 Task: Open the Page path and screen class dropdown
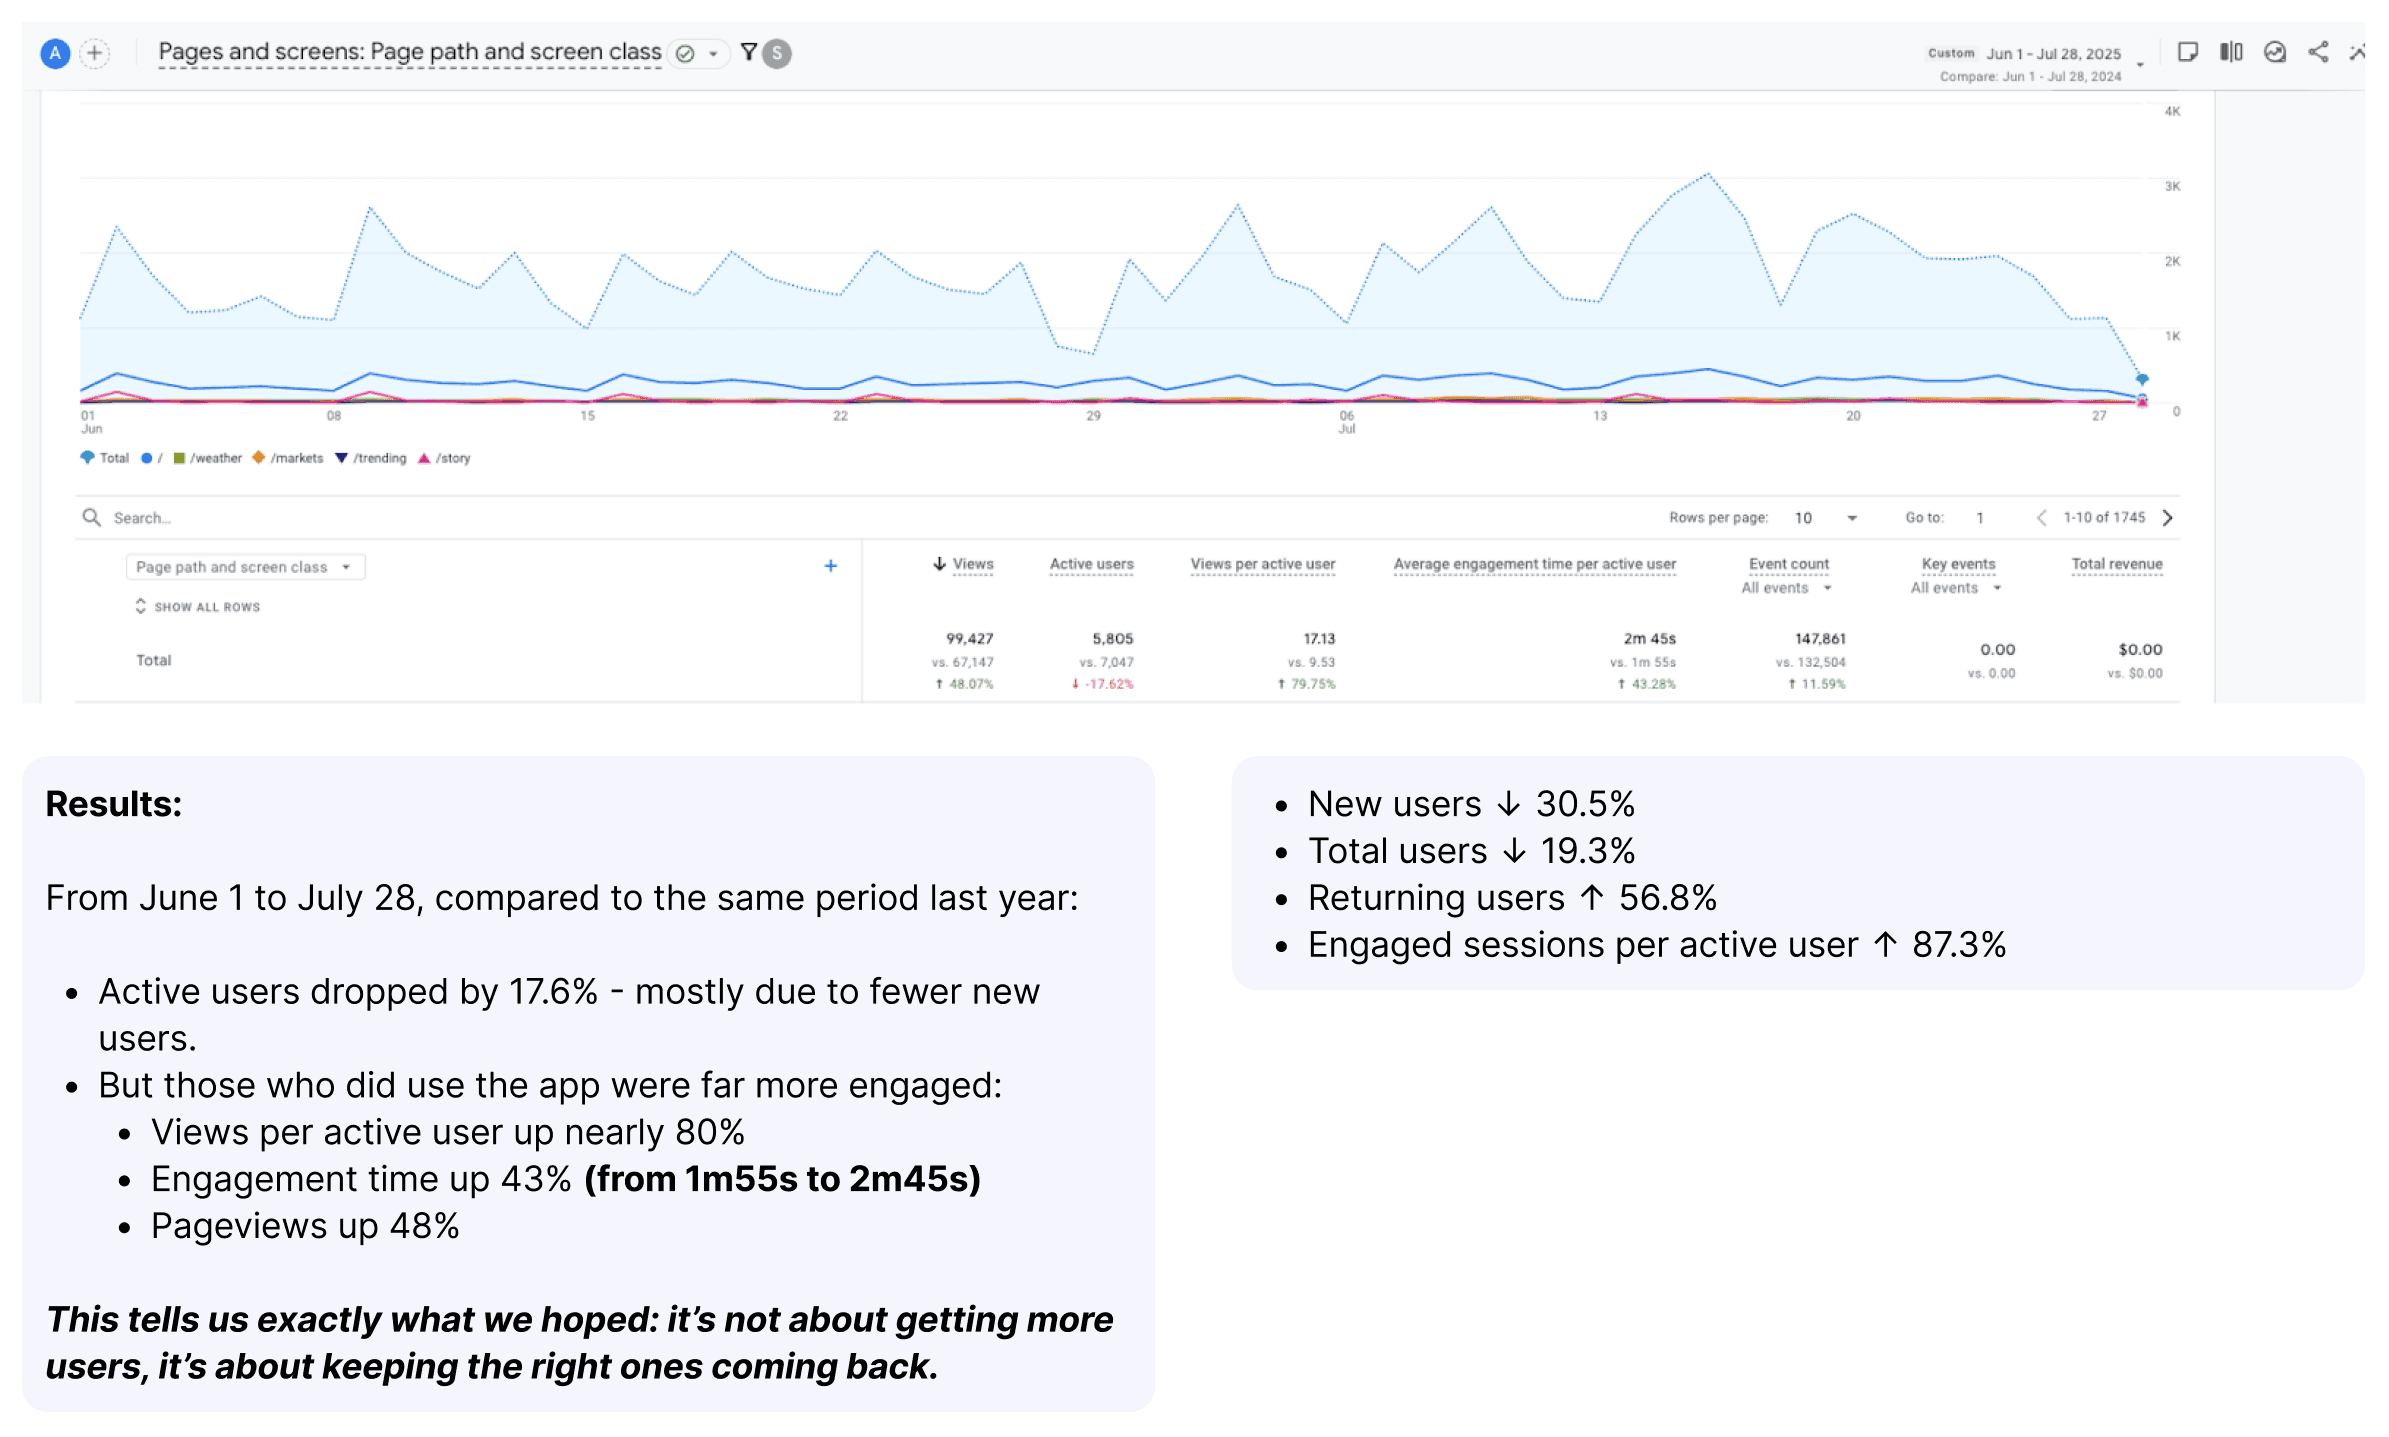click(x=245, y=566)
